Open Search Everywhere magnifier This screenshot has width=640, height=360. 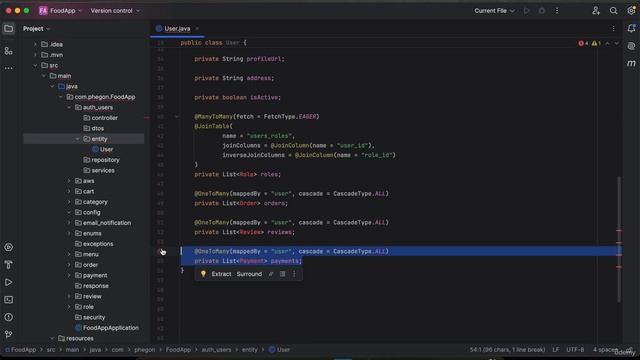pos(613,11)
